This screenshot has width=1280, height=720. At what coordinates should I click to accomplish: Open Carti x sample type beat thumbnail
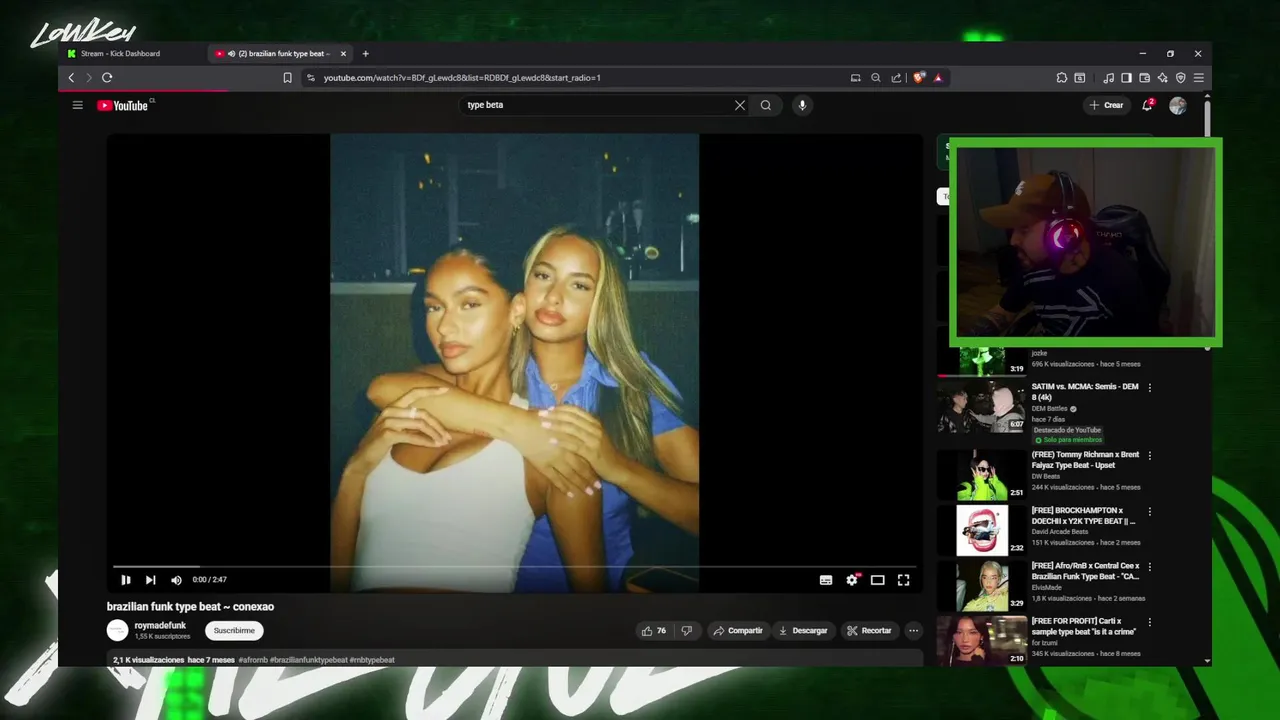click(982, 641)
